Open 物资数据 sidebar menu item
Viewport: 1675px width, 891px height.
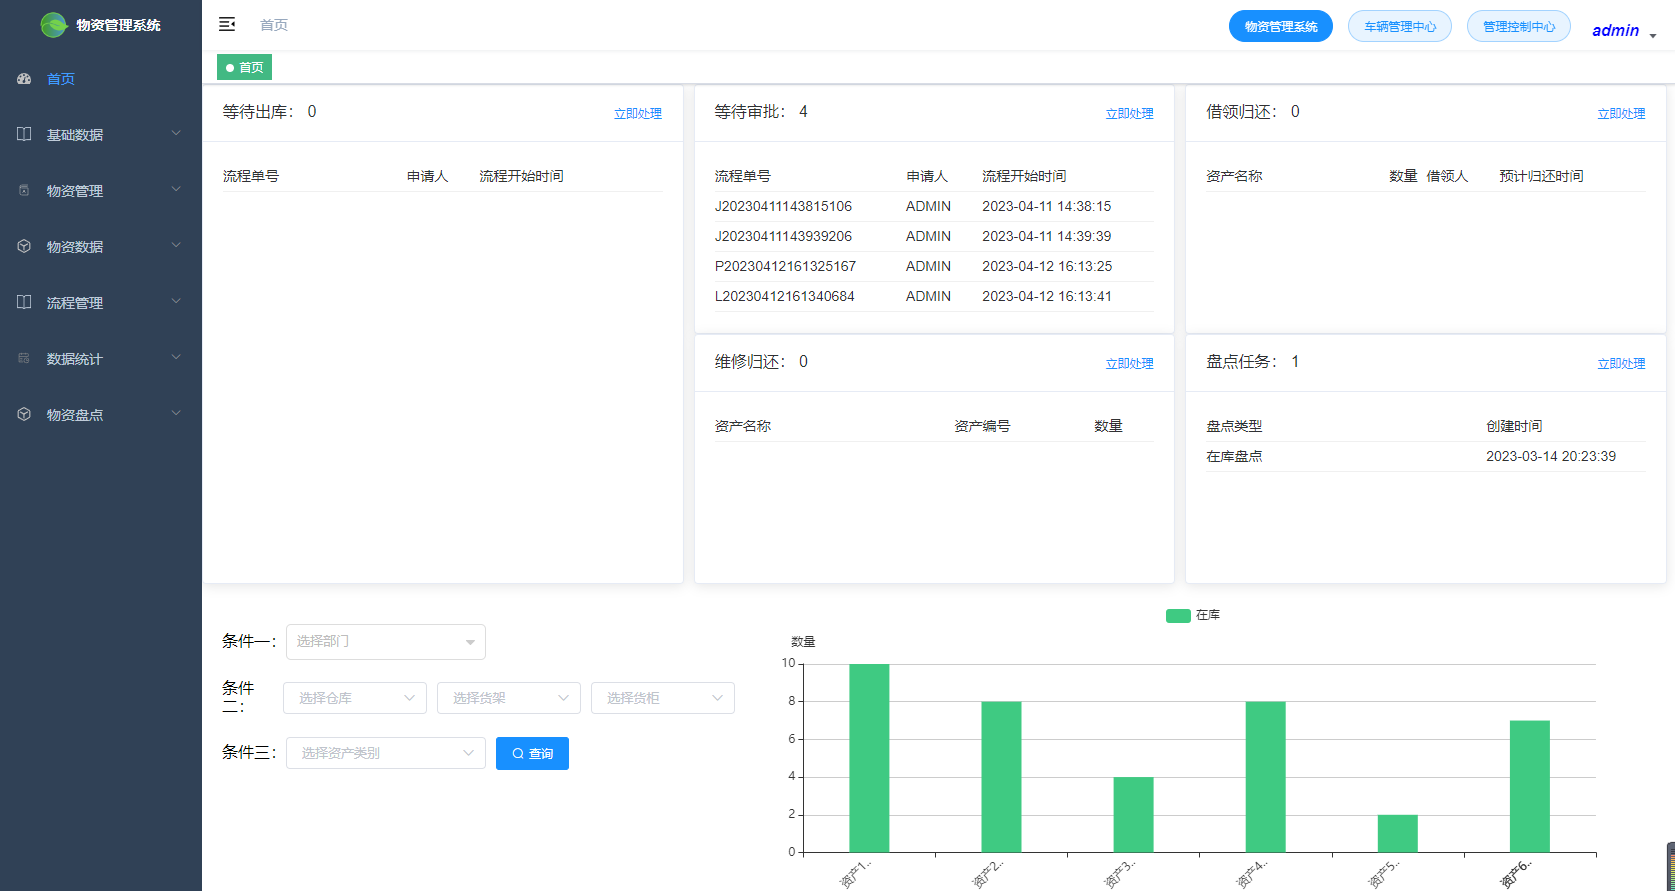click(101, 247)
